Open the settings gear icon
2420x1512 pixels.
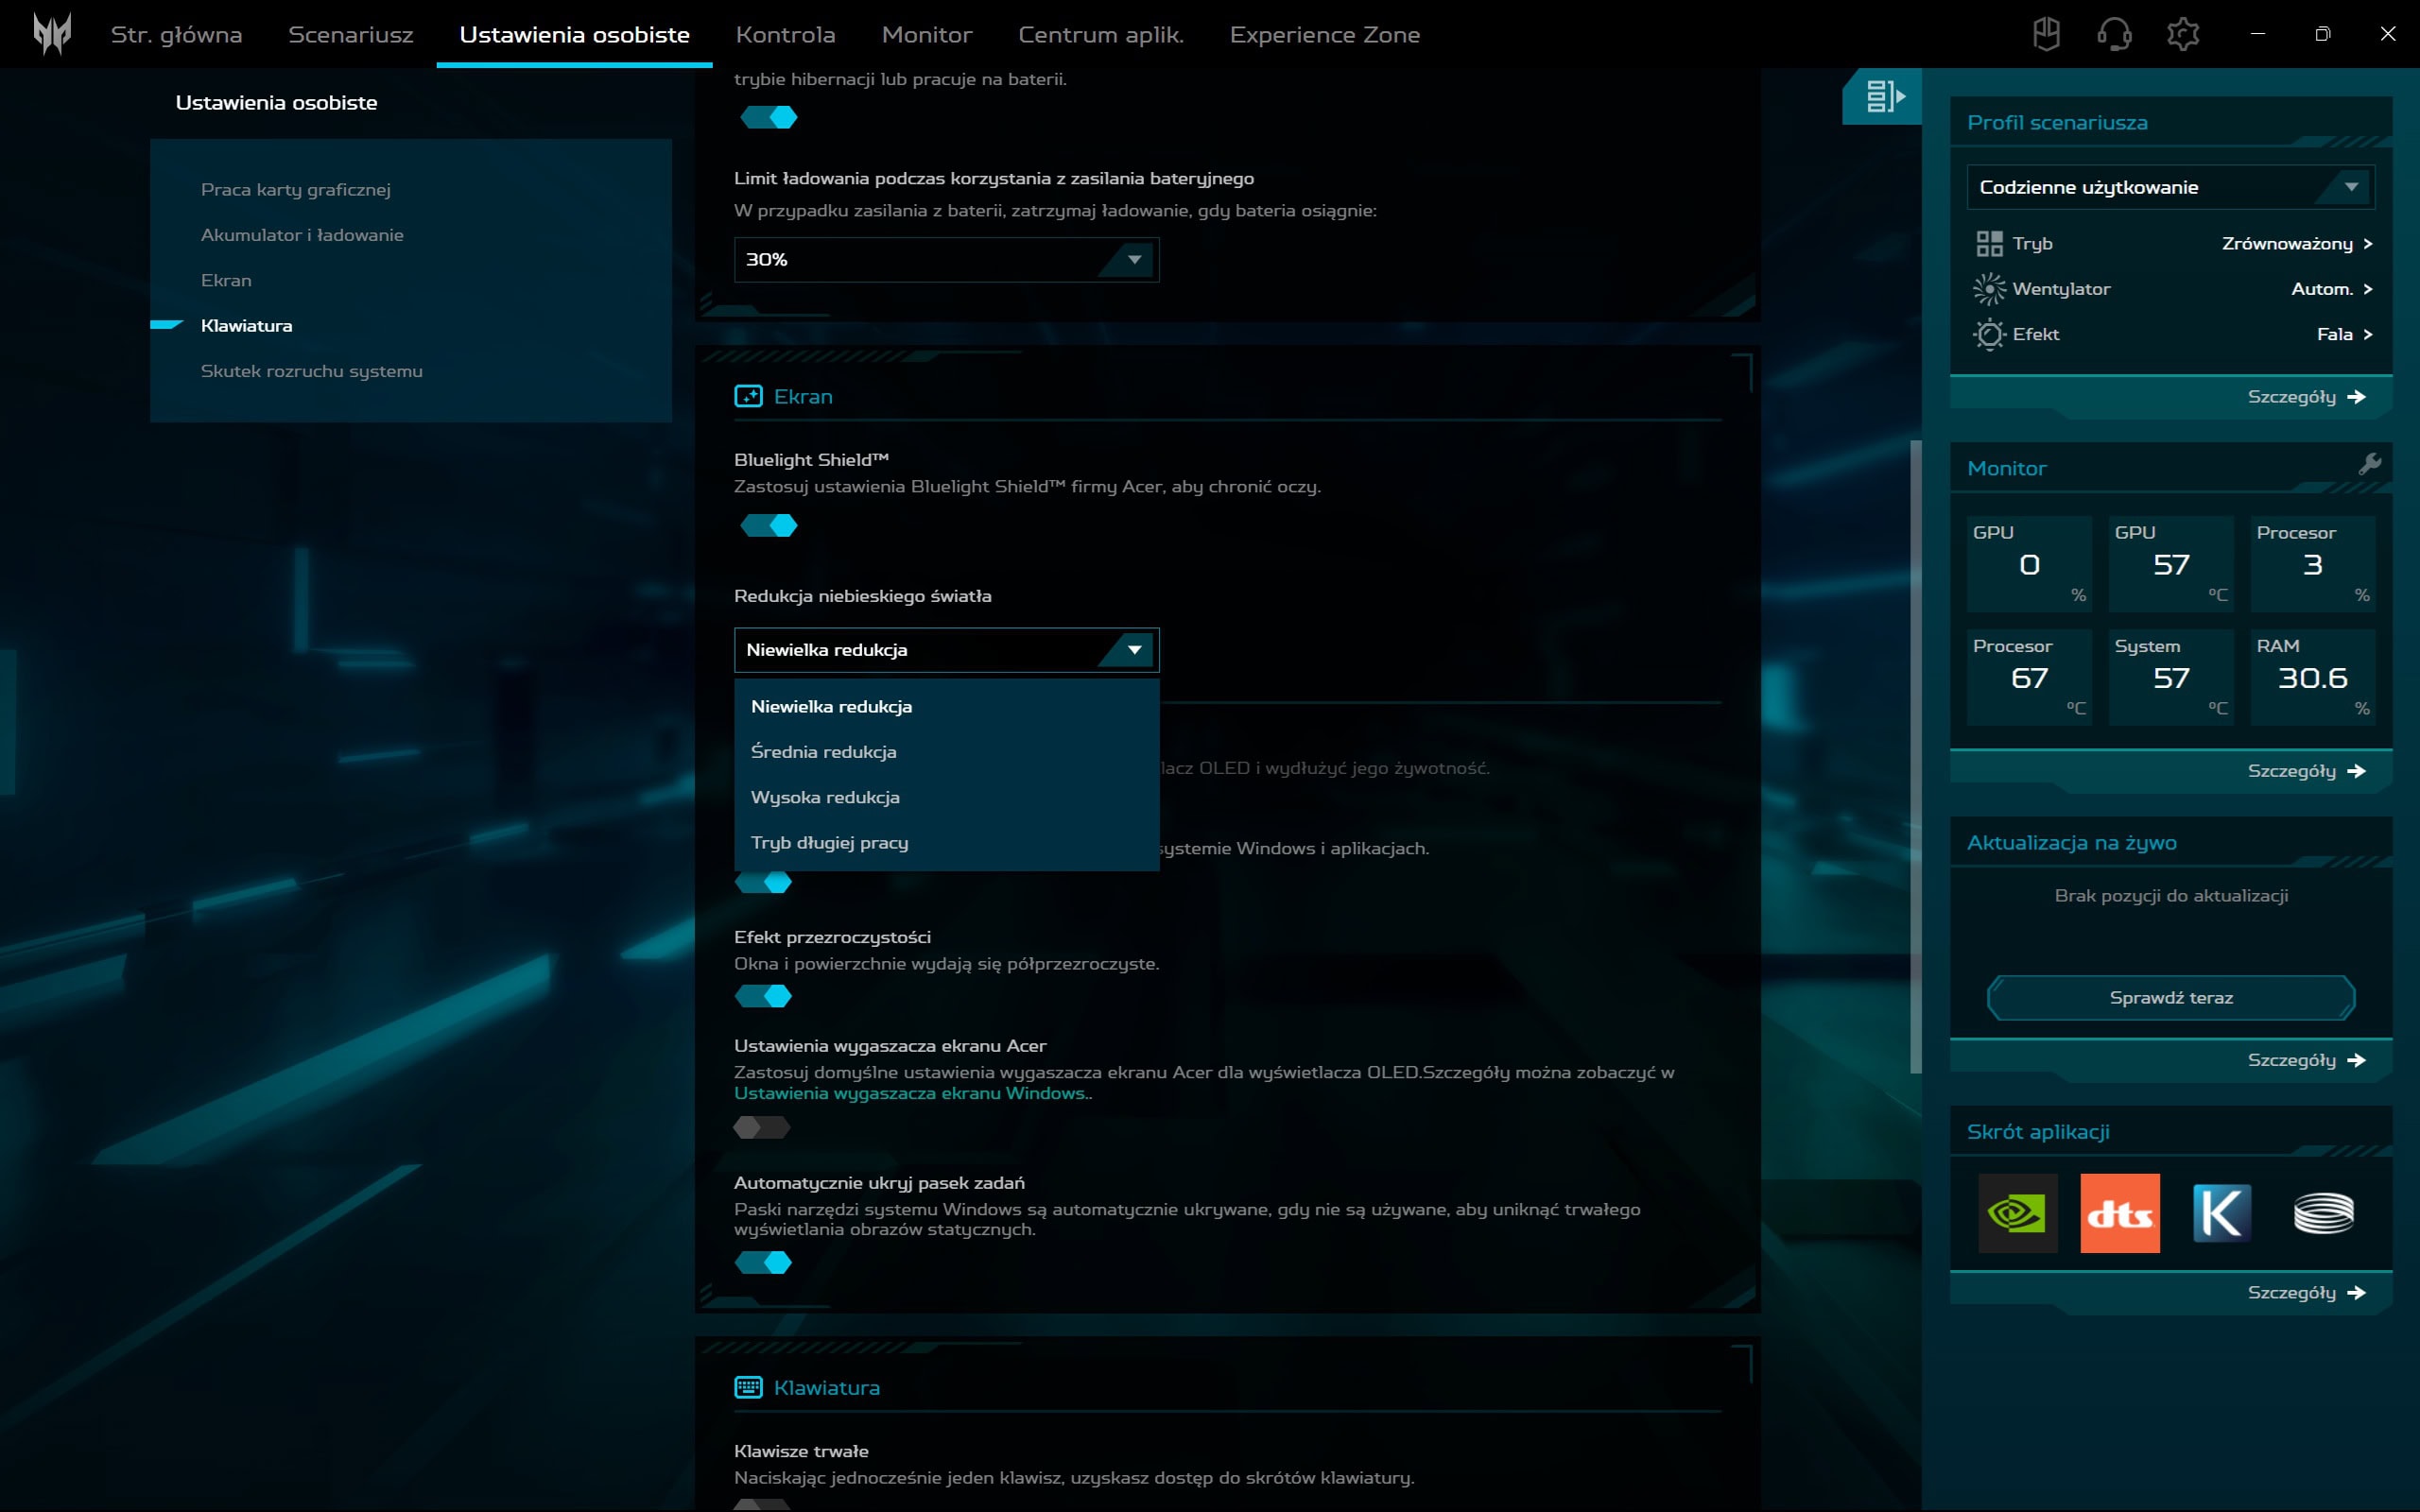(2182, 34)
